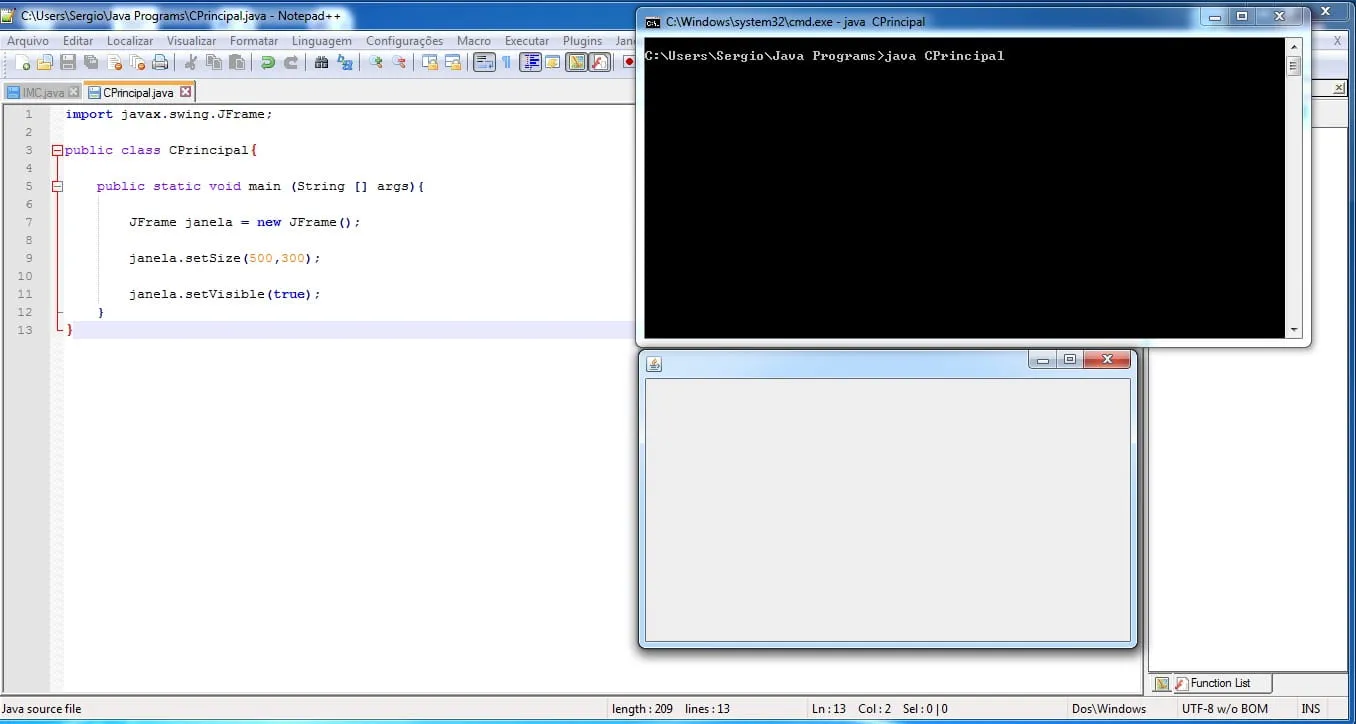Screen dimensions: 1356x724
Task: Close the IMC.java tab
Action: click(74, 92)
